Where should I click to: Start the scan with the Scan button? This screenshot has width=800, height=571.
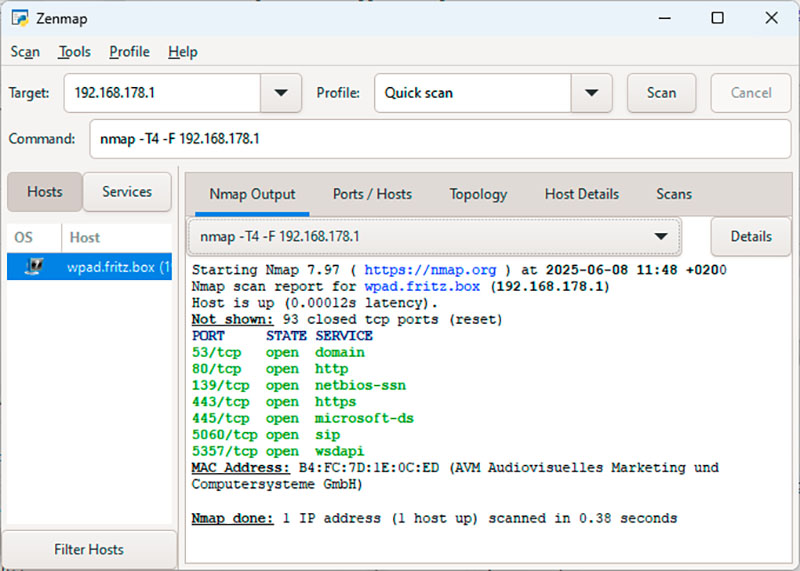click(661, 93)
